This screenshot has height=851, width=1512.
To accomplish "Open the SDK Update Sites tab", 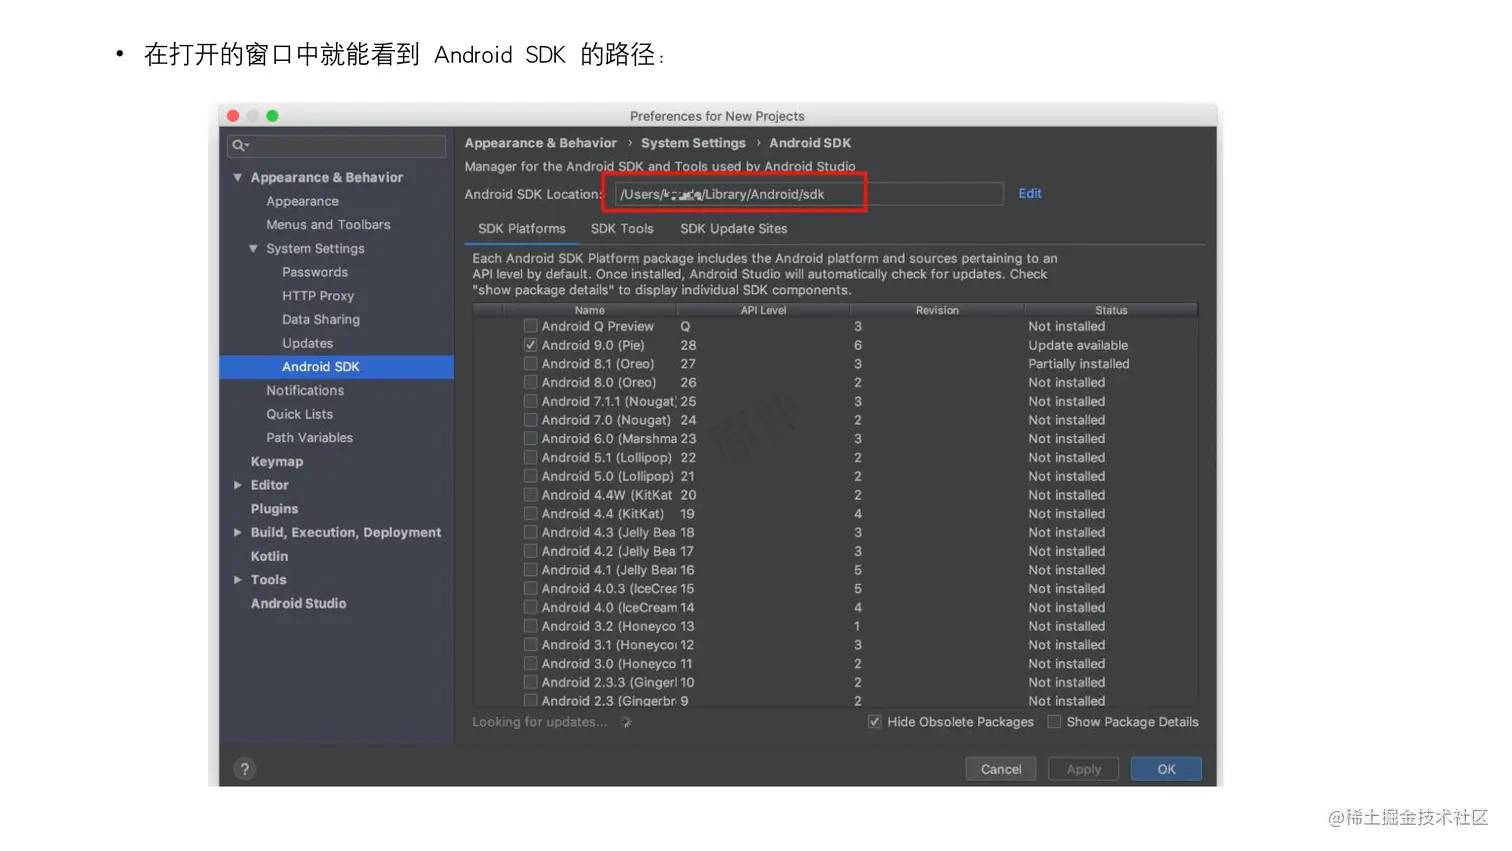I will coord(733,228).
